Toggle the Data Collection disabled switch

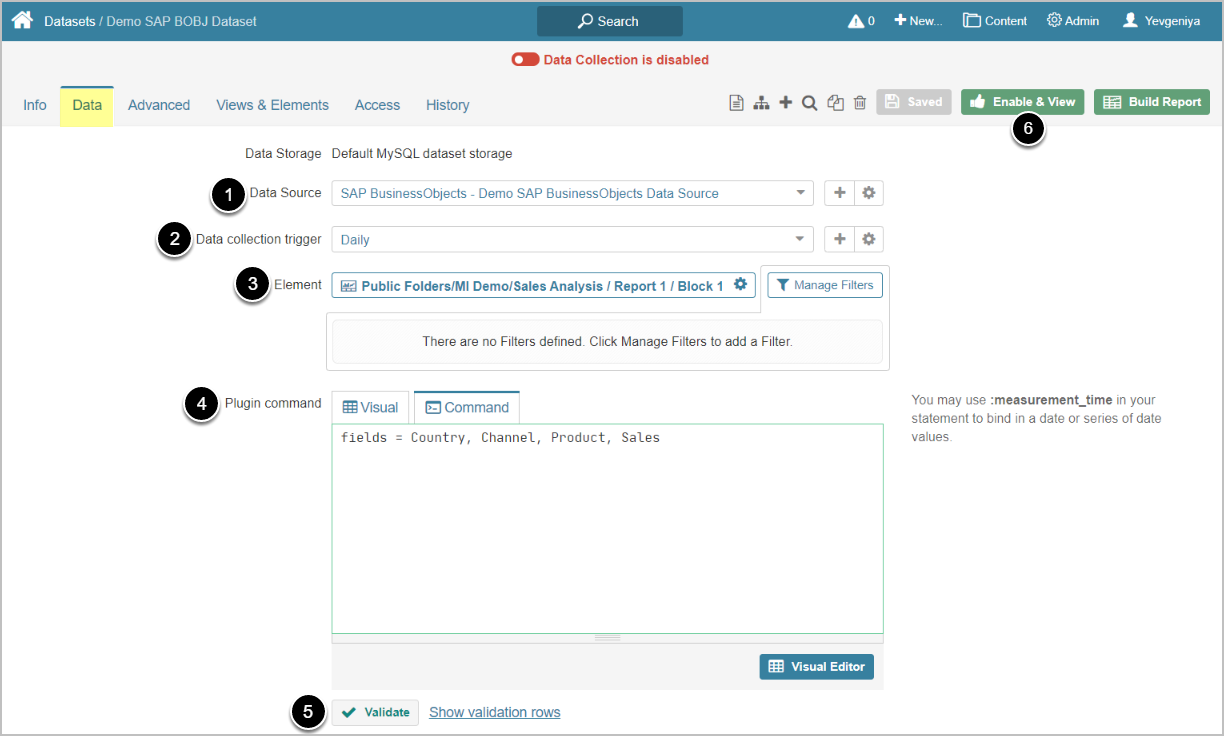pyautogui.click(x=525, y=60)
